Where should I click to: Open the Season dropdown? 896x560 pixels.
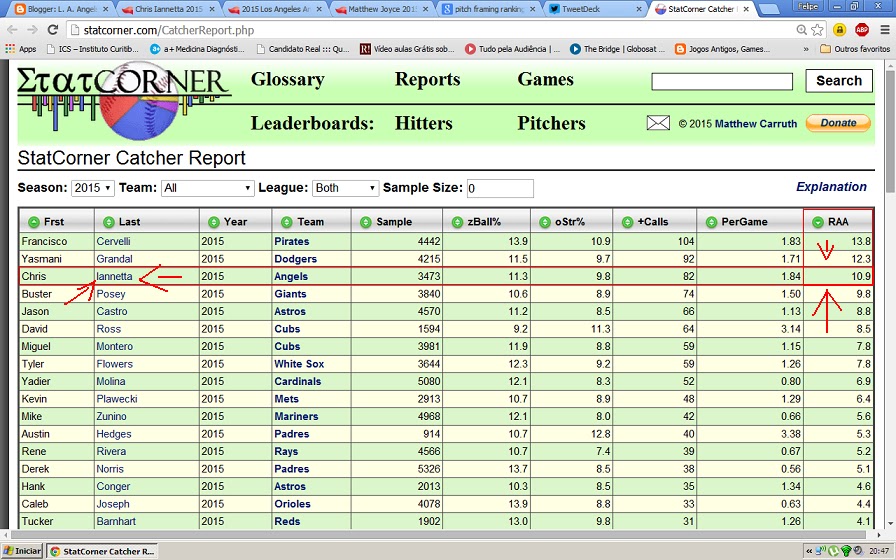click(x=93, y=188)
